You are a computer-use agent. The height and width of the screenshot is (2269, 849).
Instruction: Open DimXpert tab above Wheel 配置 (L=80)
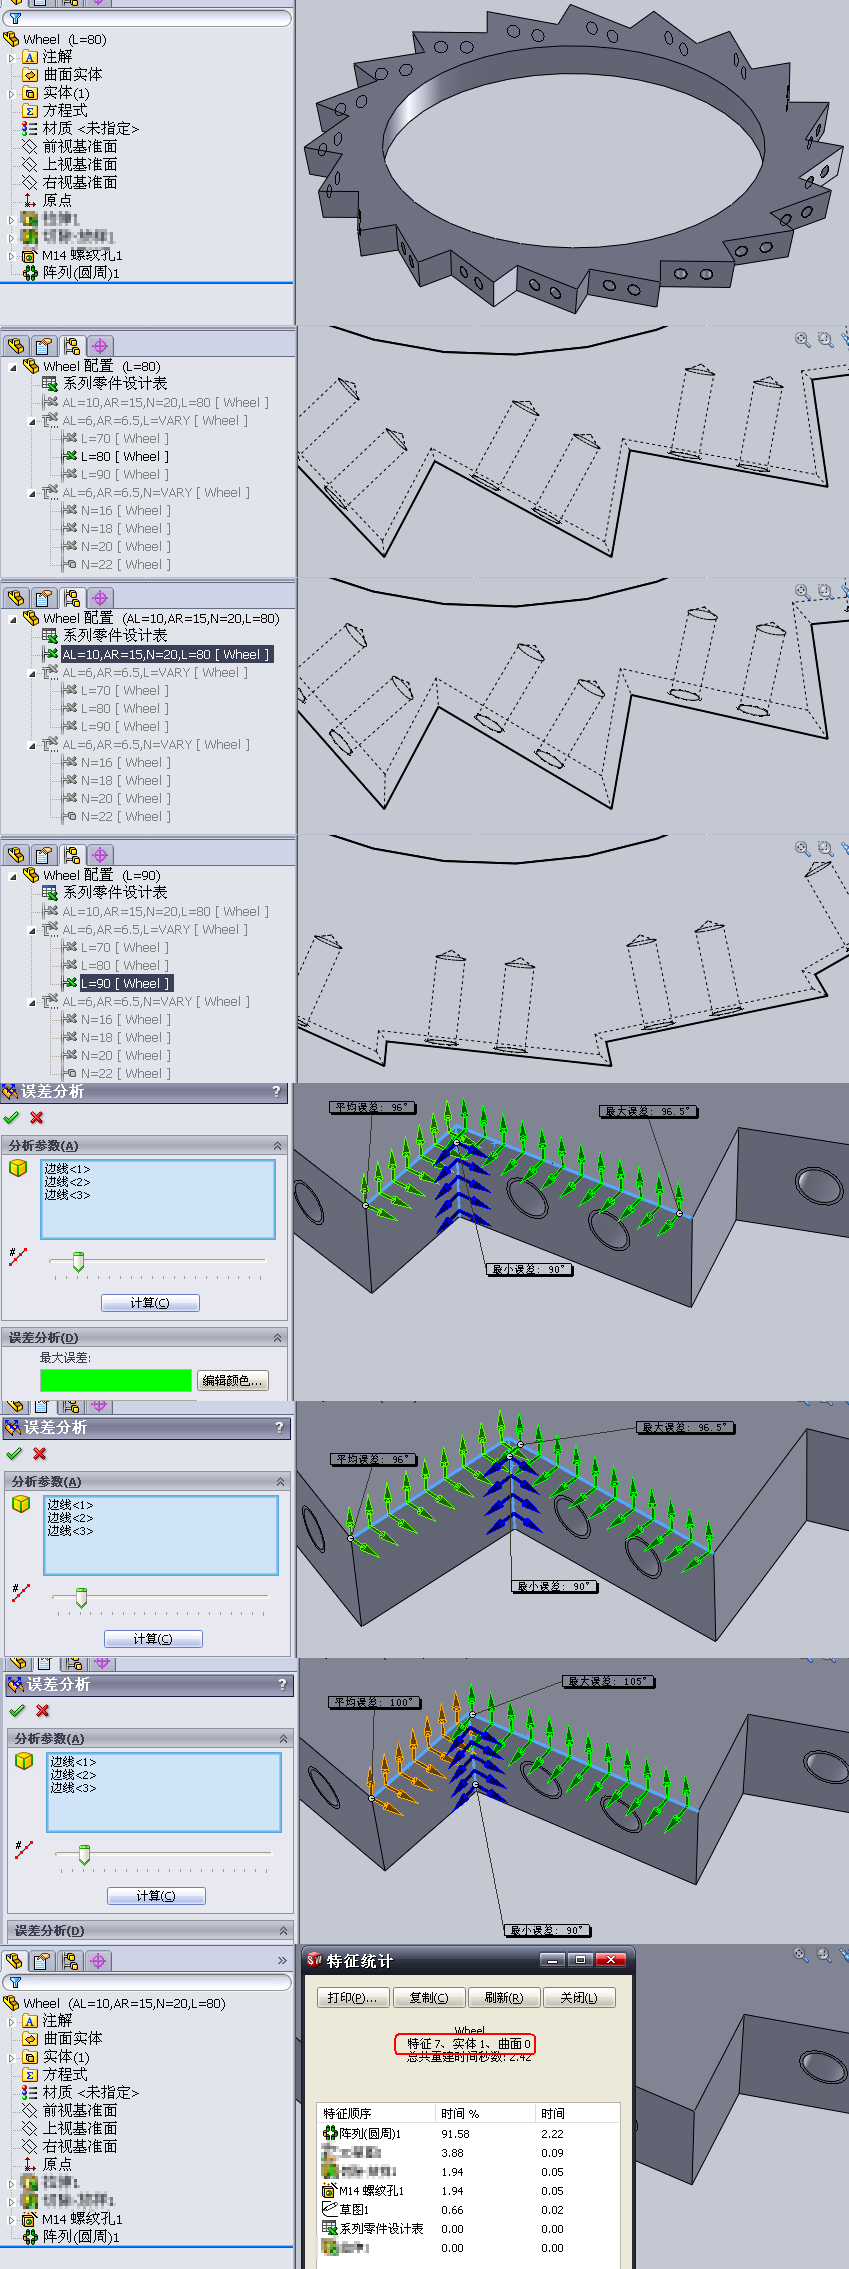(100, 346)
